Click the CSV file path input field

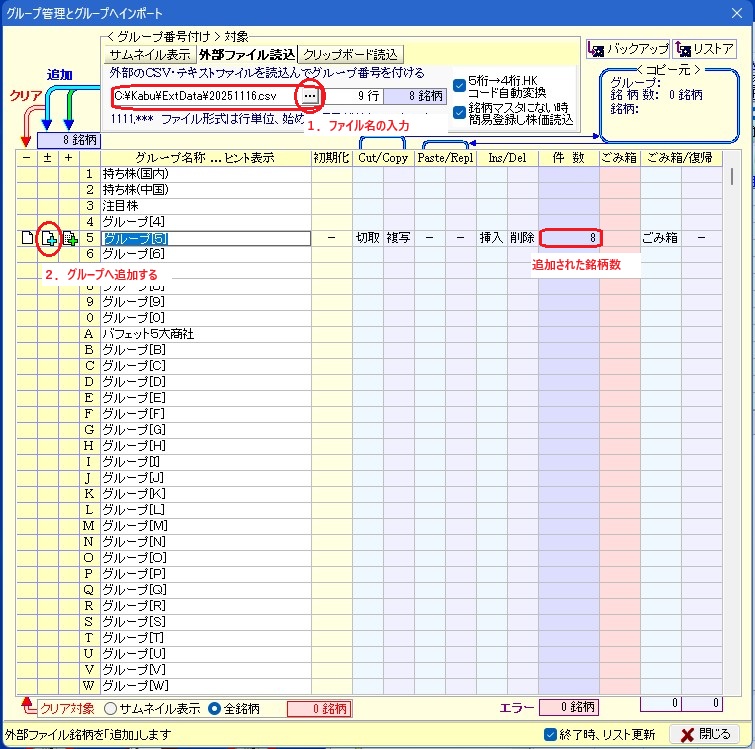204,96
